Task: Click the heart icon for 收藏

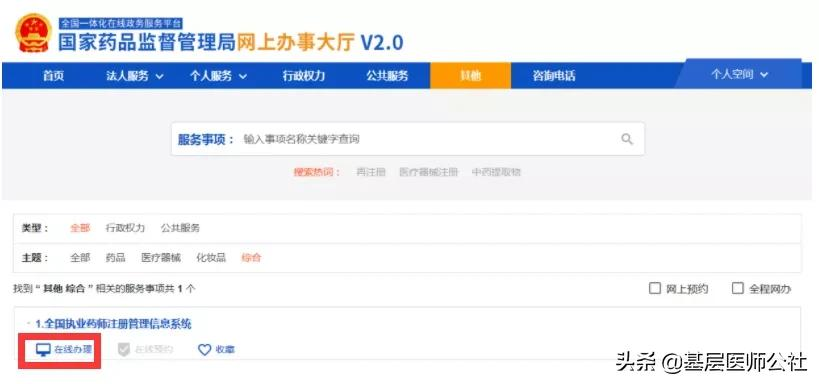Action: coord(205,350)
